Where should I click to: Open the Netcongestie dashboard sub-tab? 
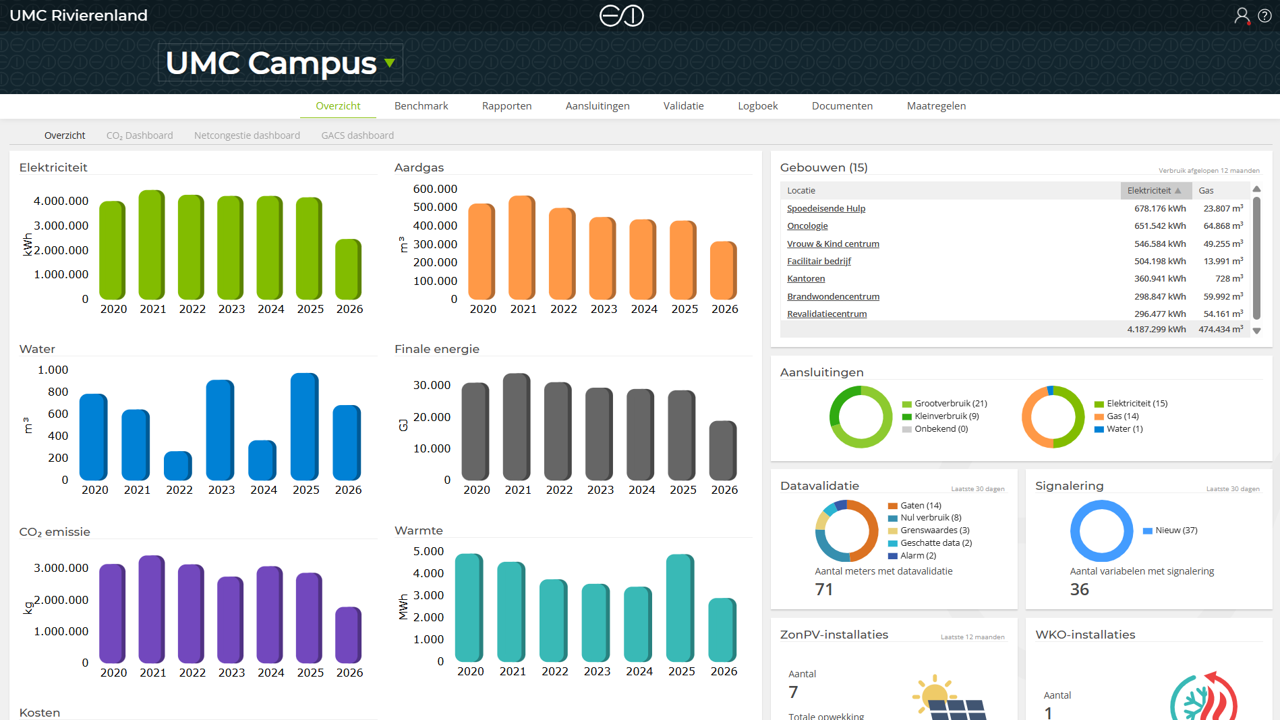pos(247,135)
